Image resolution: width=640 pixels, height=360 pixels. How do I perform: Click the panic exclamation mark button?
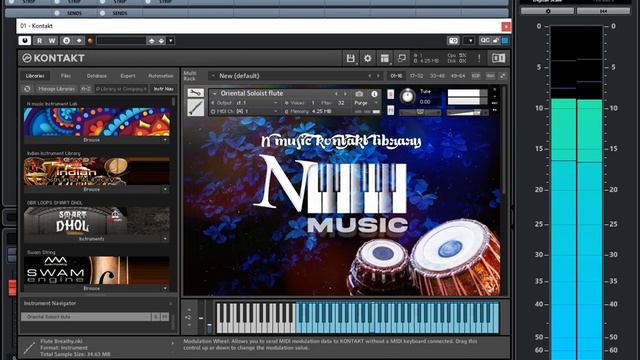(479, 58)
